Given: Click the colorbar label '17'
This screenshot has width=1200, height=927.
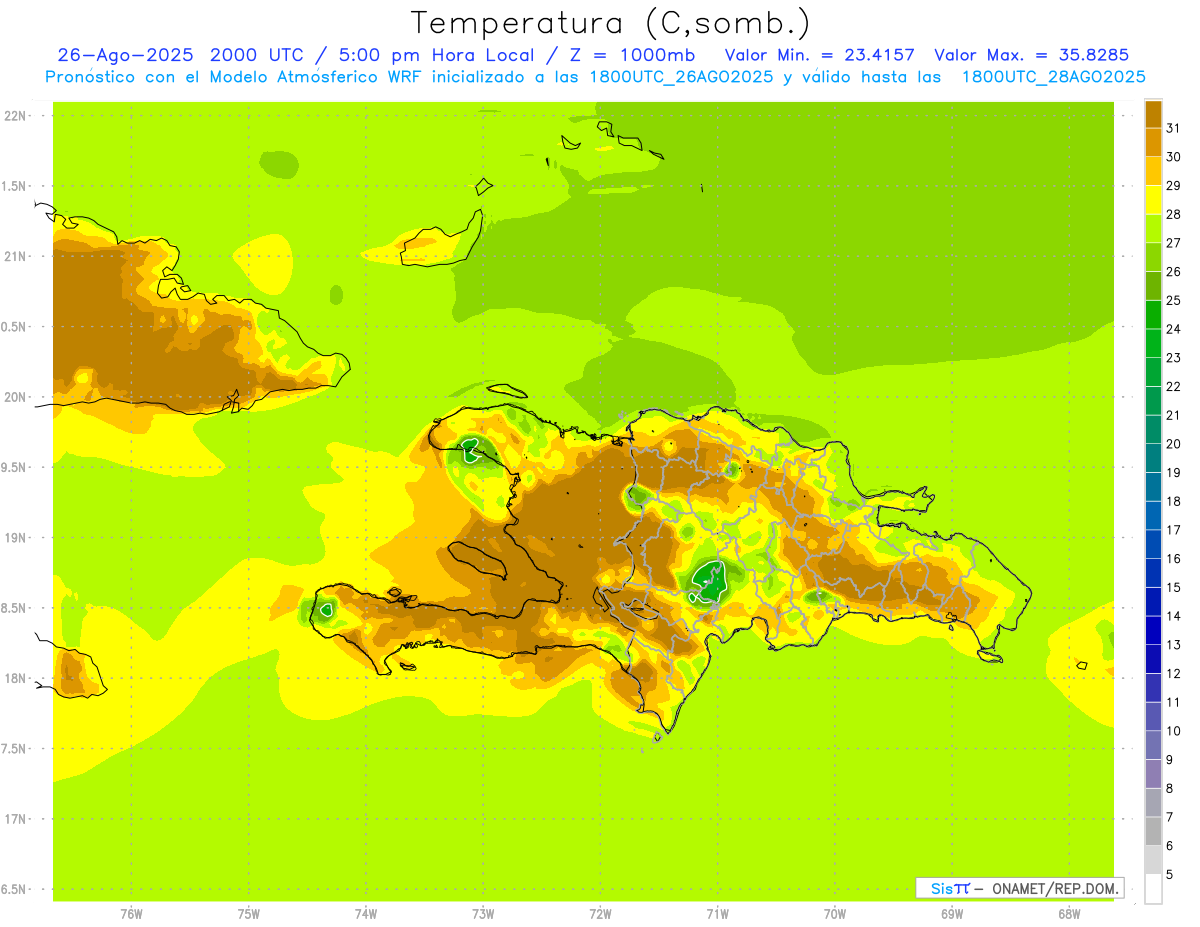Looking at the screenshot, I should point(1174,530).
